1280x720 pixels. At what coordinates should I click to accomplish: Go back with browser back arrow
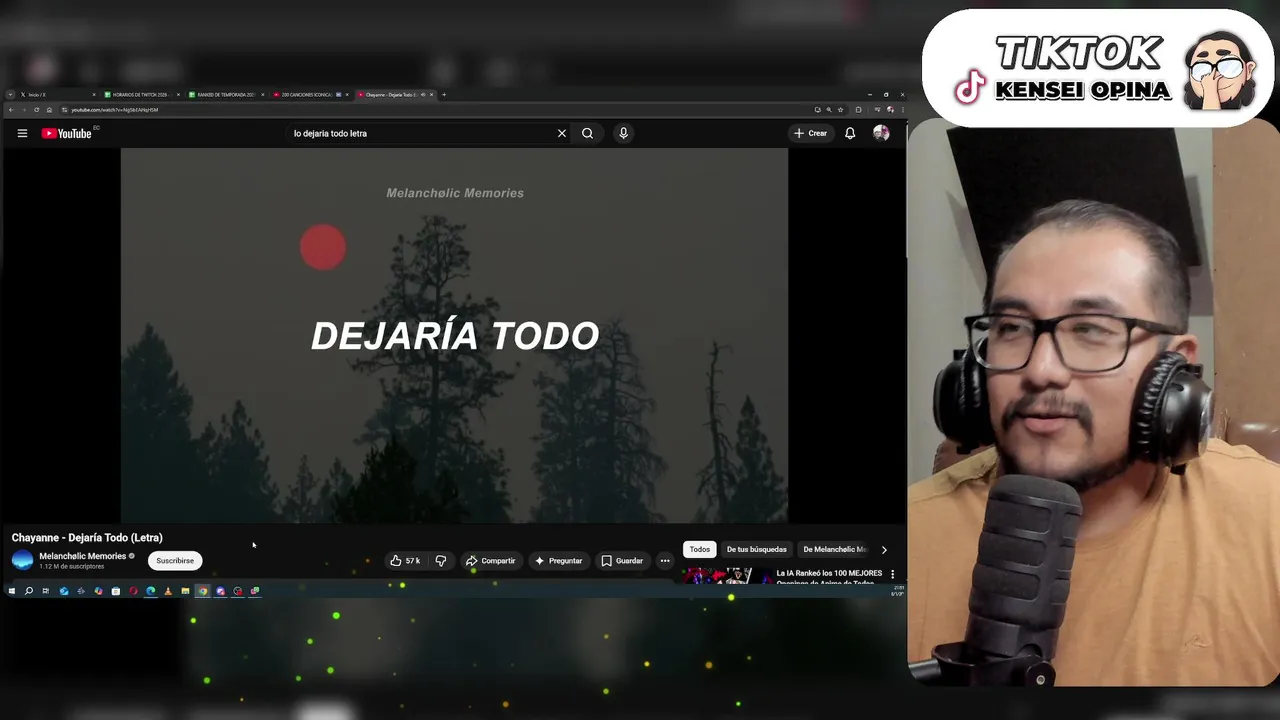click(x=11, y=110)
